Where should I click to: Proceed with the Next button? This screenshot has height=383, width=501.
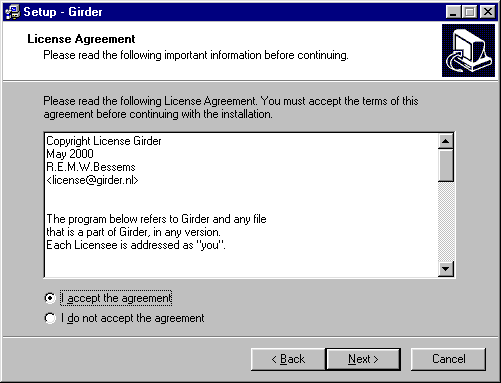point(363,359)
